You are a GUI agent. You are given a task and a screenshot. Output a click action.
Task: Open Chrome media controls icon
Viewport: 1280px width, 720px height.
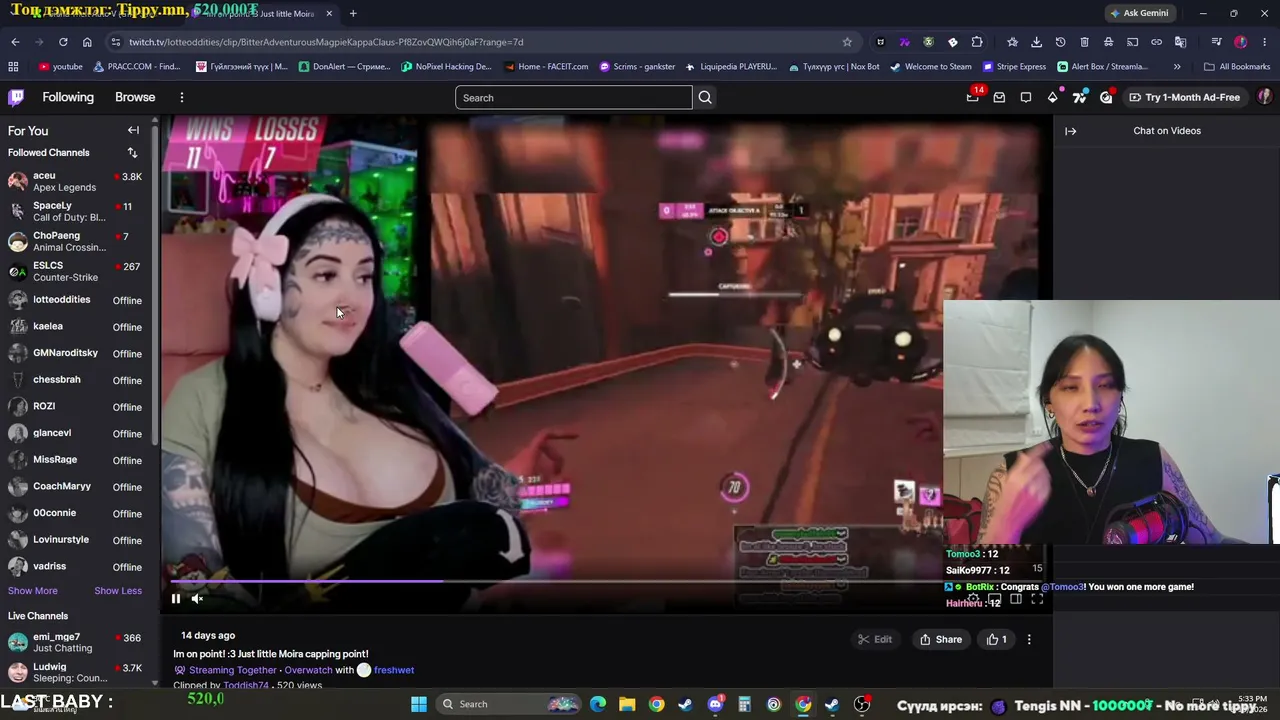(x=1216, y=42)
